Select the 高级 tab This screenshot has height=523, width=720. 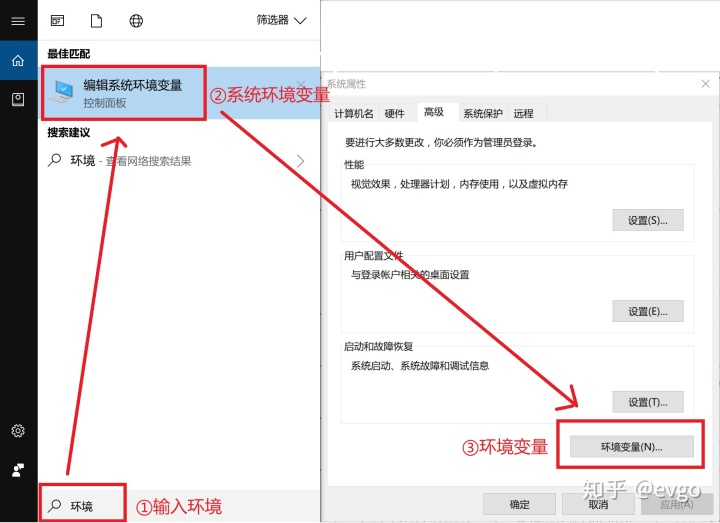tap(434, 112)
